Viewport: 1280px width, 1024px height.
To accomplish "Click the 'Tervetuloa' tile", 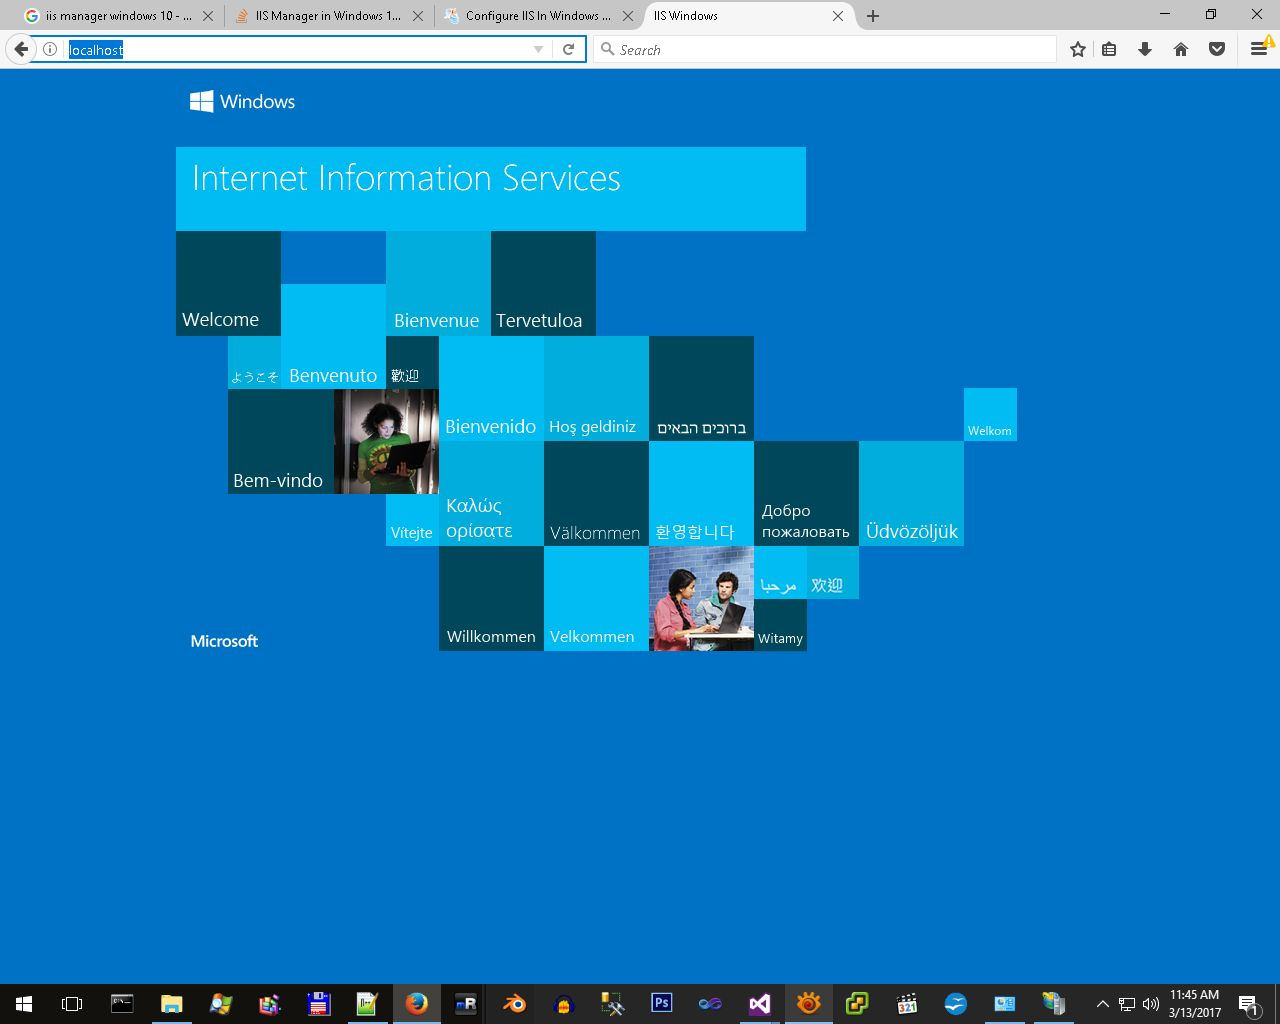I will coord(543,284).
